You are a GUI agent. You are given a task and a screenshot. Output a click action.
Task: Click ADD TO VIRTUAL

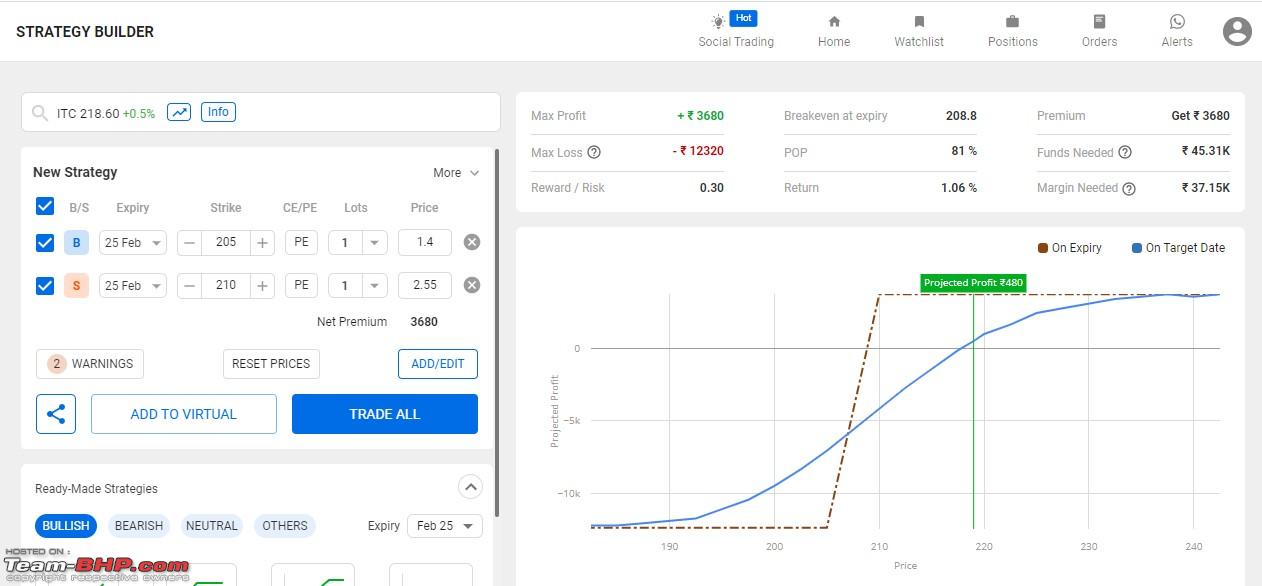point(184,414)
